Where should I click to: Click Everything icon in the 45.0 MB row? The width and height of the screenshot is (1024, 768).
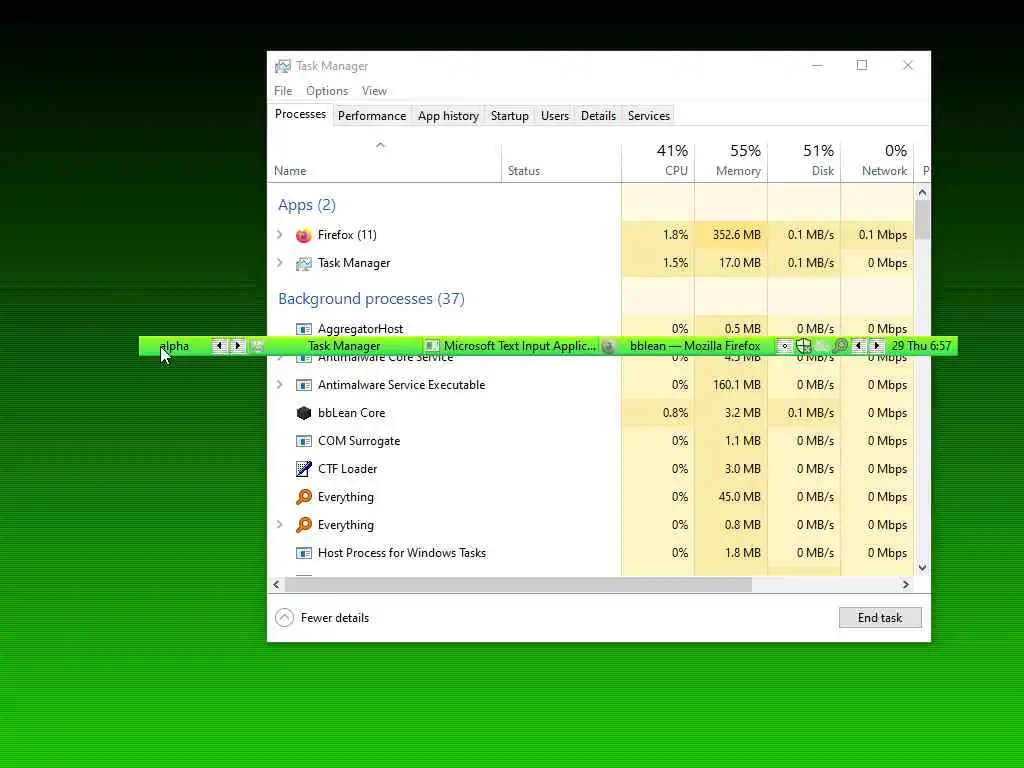click(x=303, y=497)
